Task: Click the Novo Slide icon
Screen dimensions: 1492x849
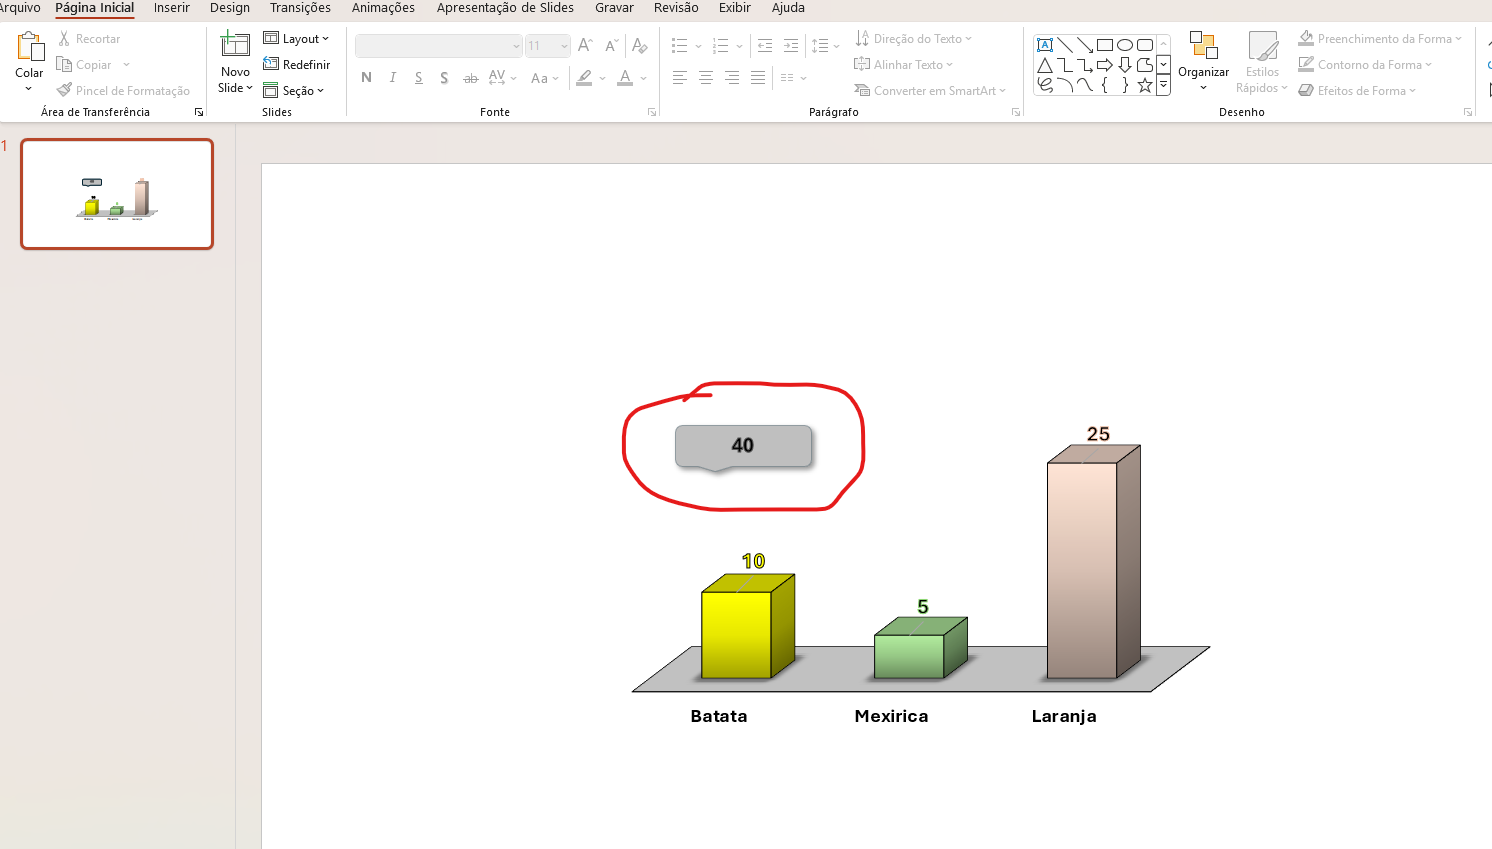Action: (x=235, y=46)
